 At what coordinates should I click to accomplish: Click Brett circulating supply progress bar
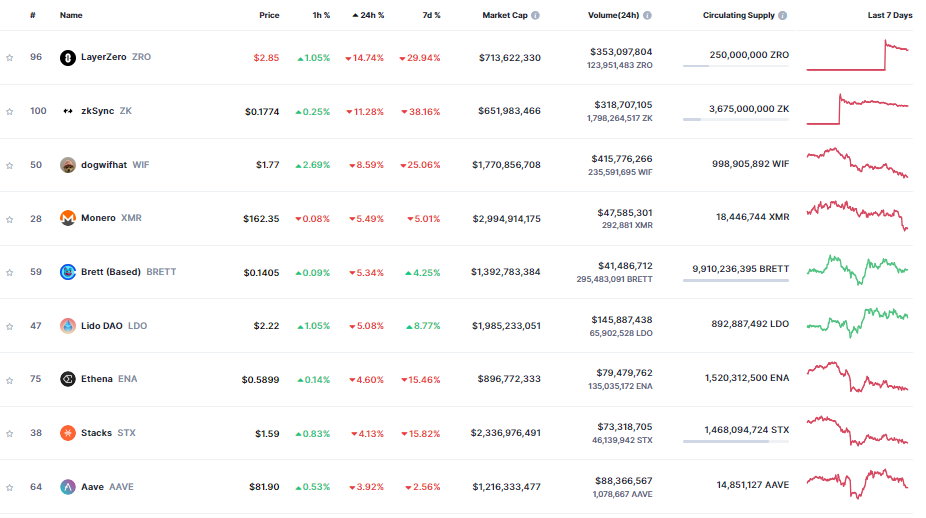click(x=735, y=281)
